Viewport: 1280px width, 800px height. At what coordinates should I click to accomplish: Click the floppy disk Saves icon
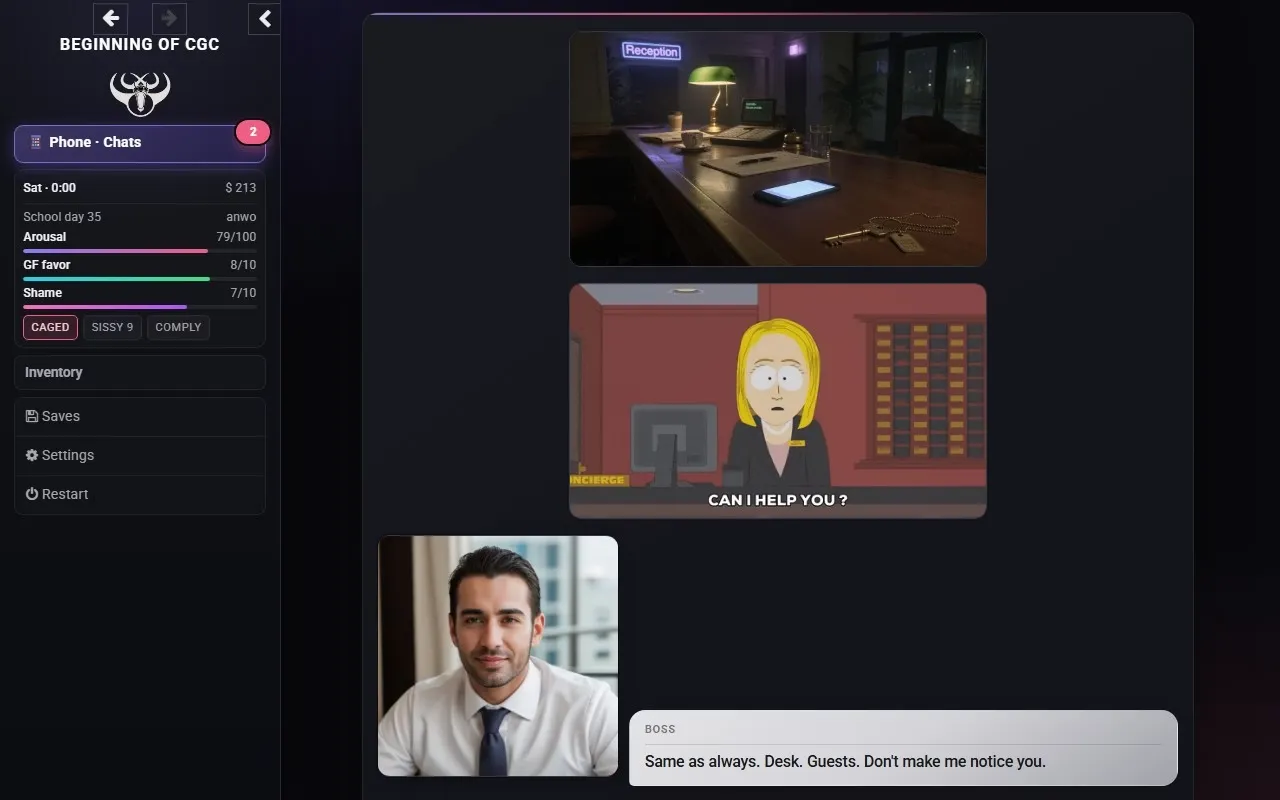click(32, 416)
